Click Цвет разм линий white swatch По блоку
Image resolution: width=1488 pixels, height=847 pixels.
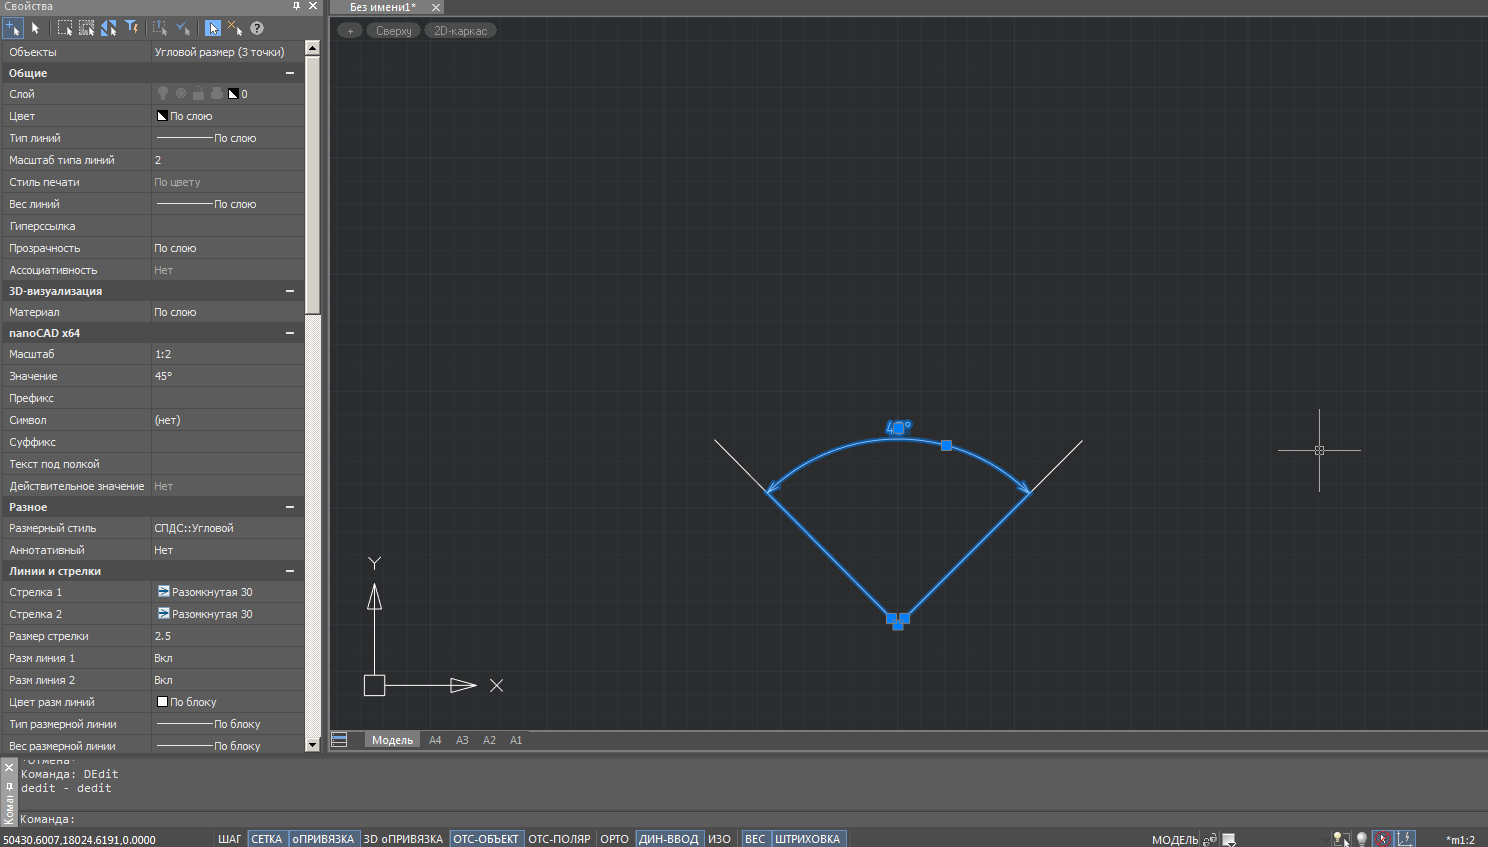(x=163, y=702)
